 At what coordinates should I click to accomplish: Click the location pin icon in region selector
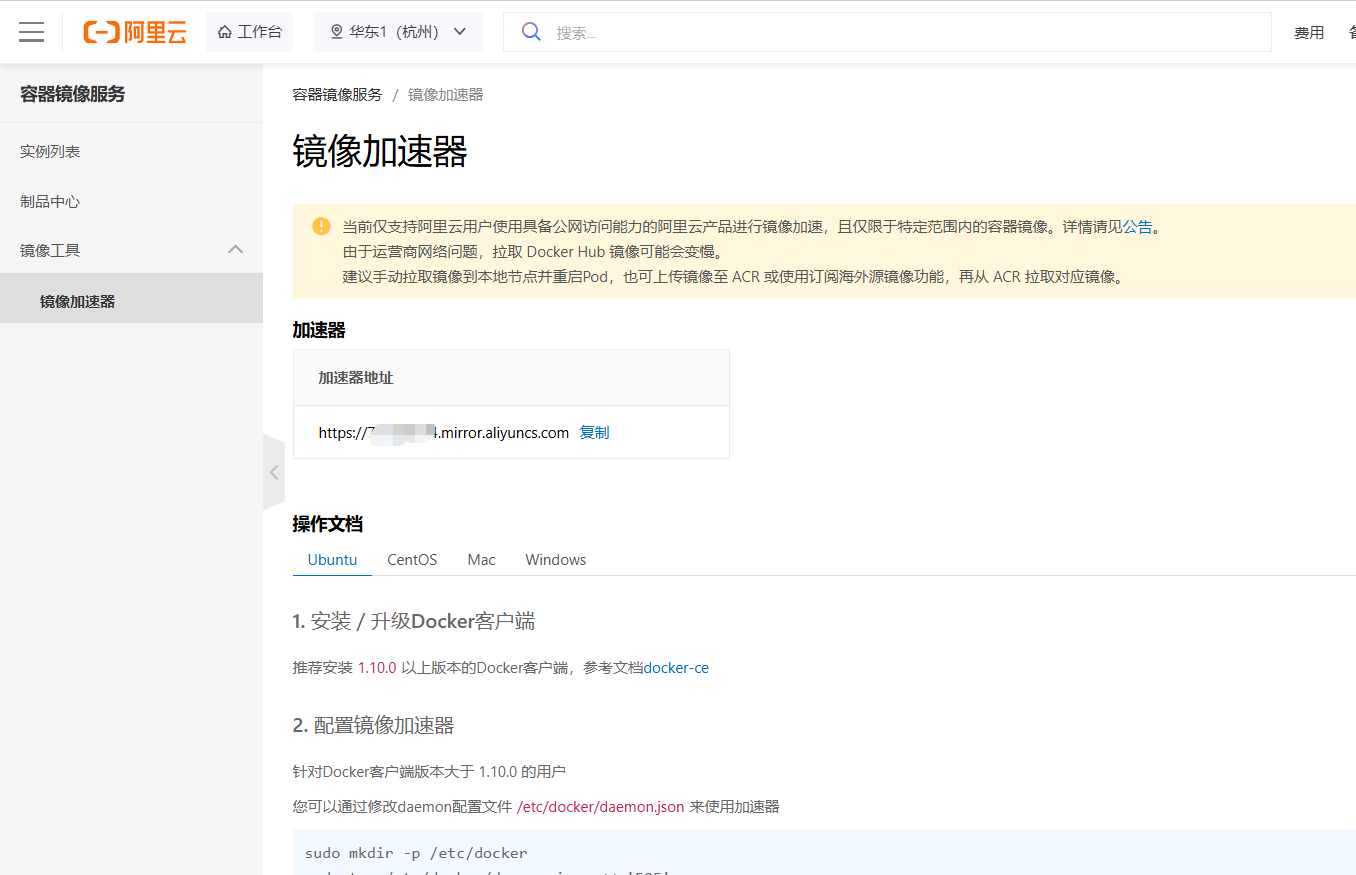click(335, 31)
